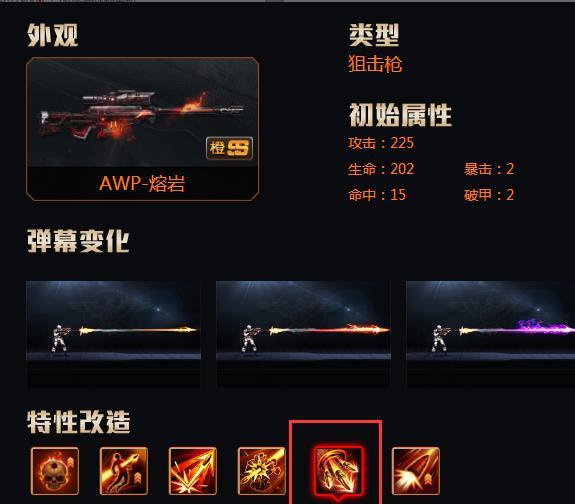Choose the exploding arrow trait icon
Image resolution: width=575 pixels, height=504 pixels.
pyautogui.click(x=193, y=471)
